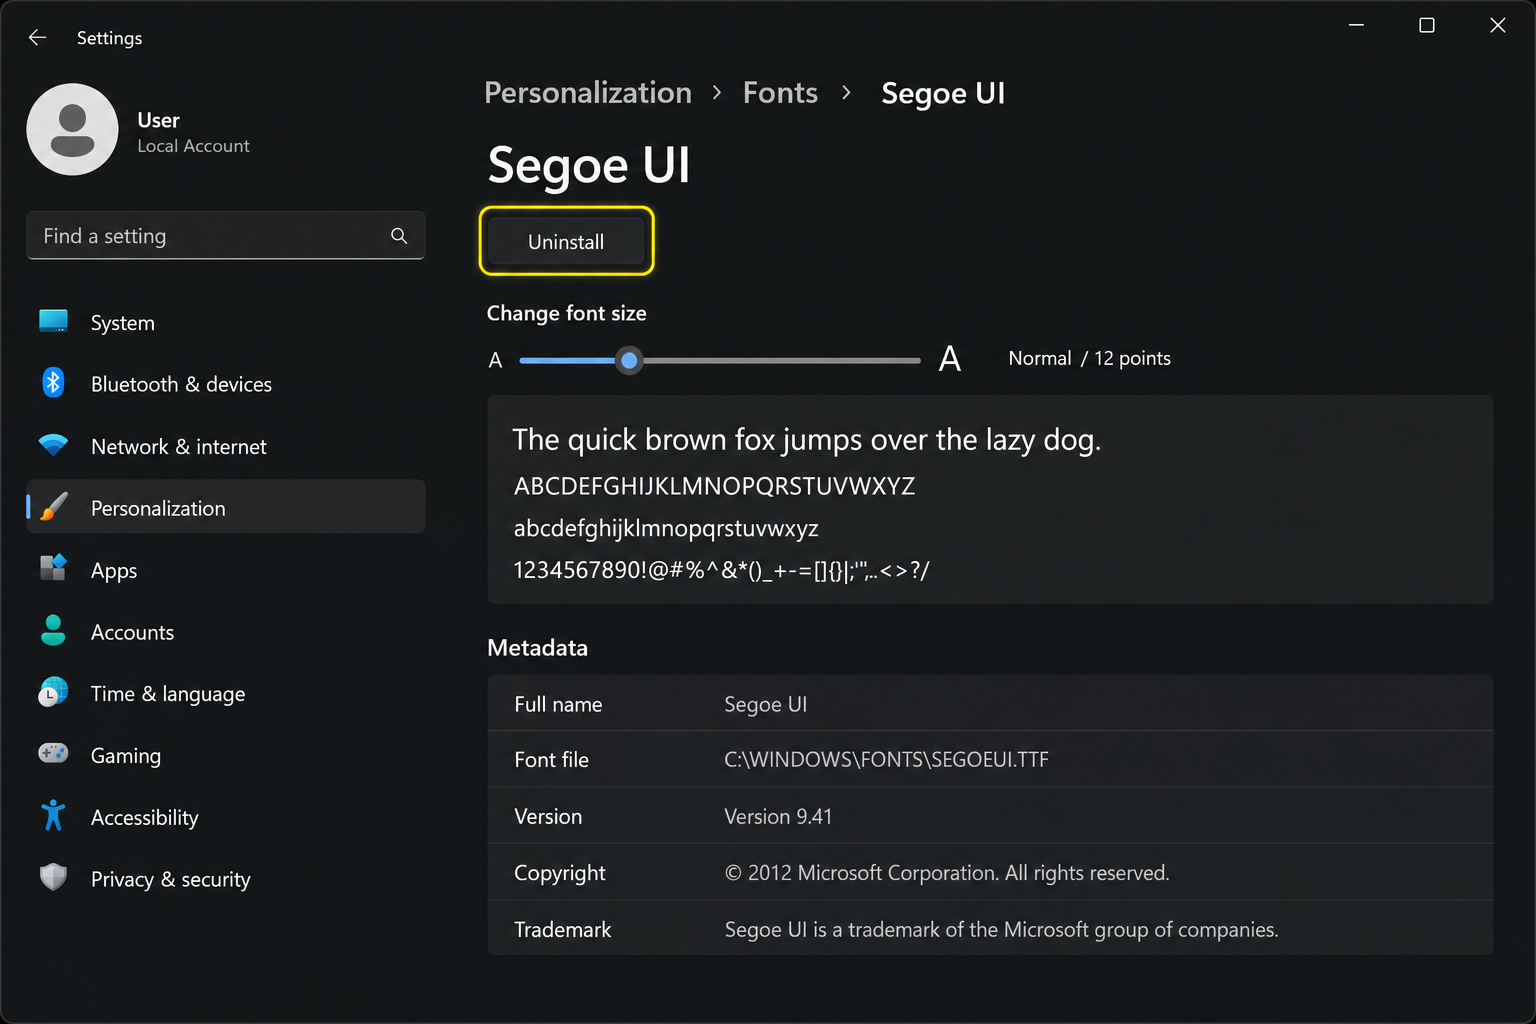The width and height of the screenshot is (1536, 1024).
Task: Click the lowercase alphabet preview line
Action: (x=666, y=528)
